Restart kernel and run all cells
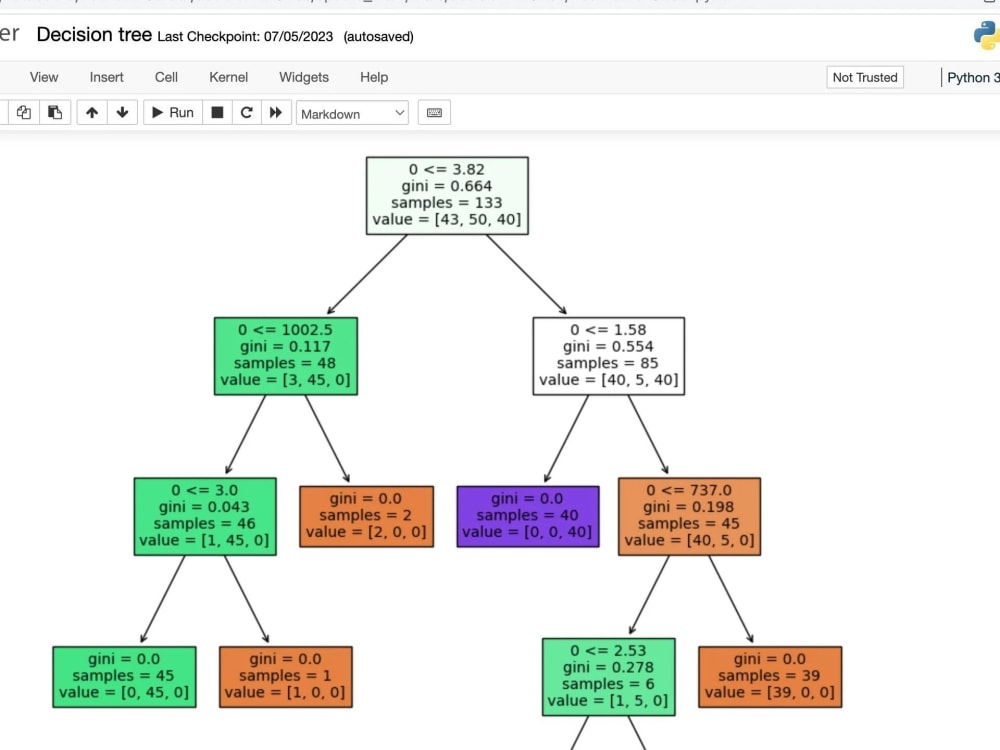1000x750 pixels. [275, 112]
